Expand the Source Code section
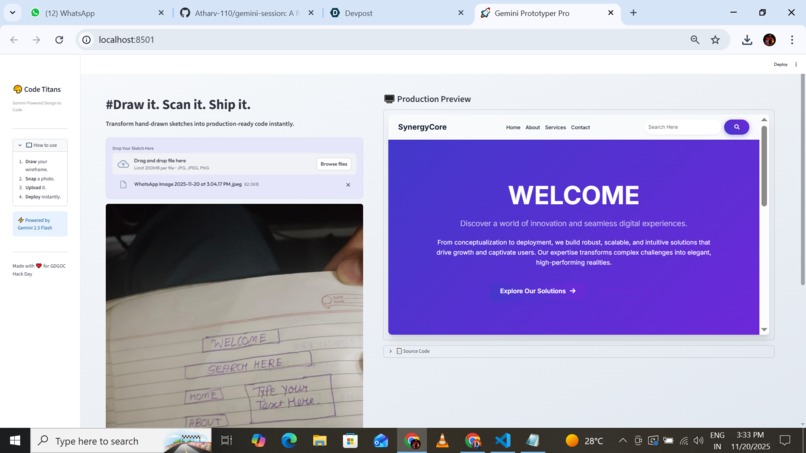Screen dimensions: 806x453 pyautogui.click(x=579, y=351)
